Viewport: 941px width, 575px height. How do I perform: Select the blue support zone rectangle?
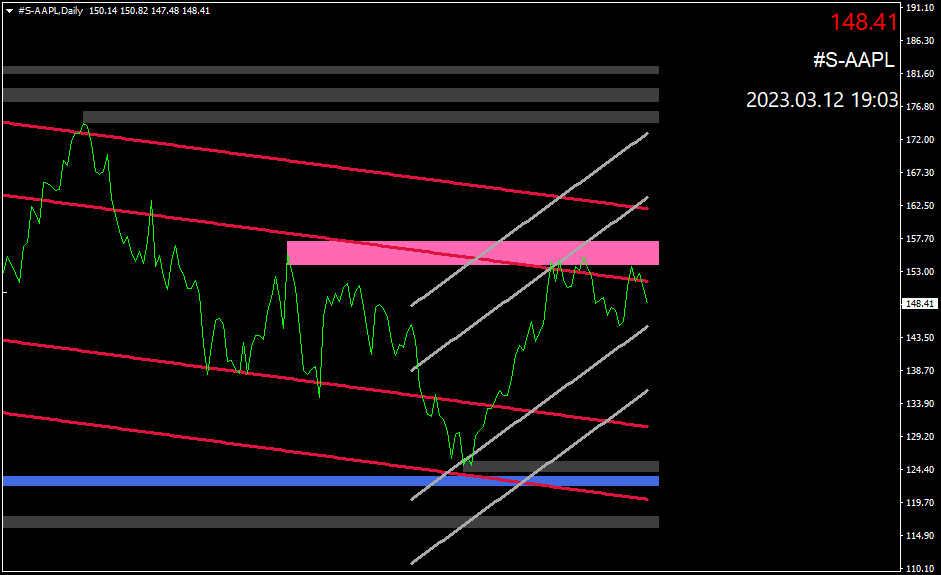[x=331, y=481]
